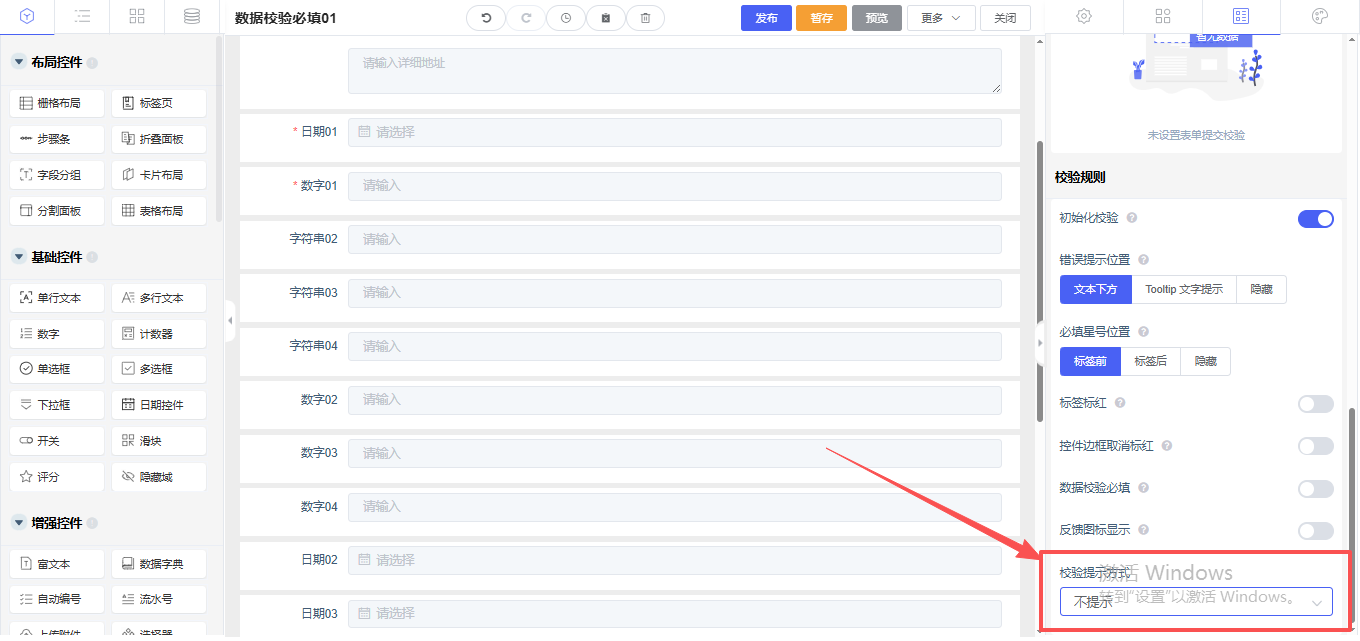1360x641 pixels.
Task: Click the orange 暂存 button
Action: click(821, 18)
